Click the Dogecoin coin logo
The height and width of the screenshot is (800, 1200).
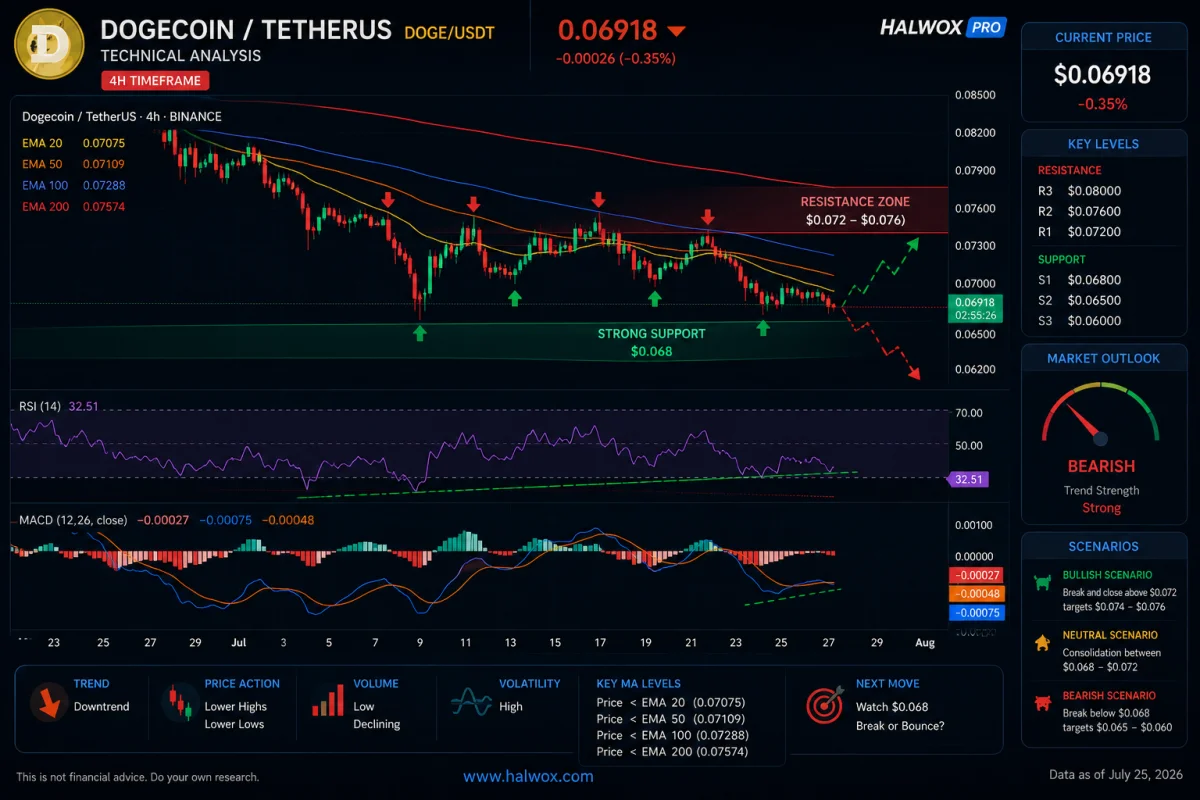pyautogui.click(x=47, y=45)
